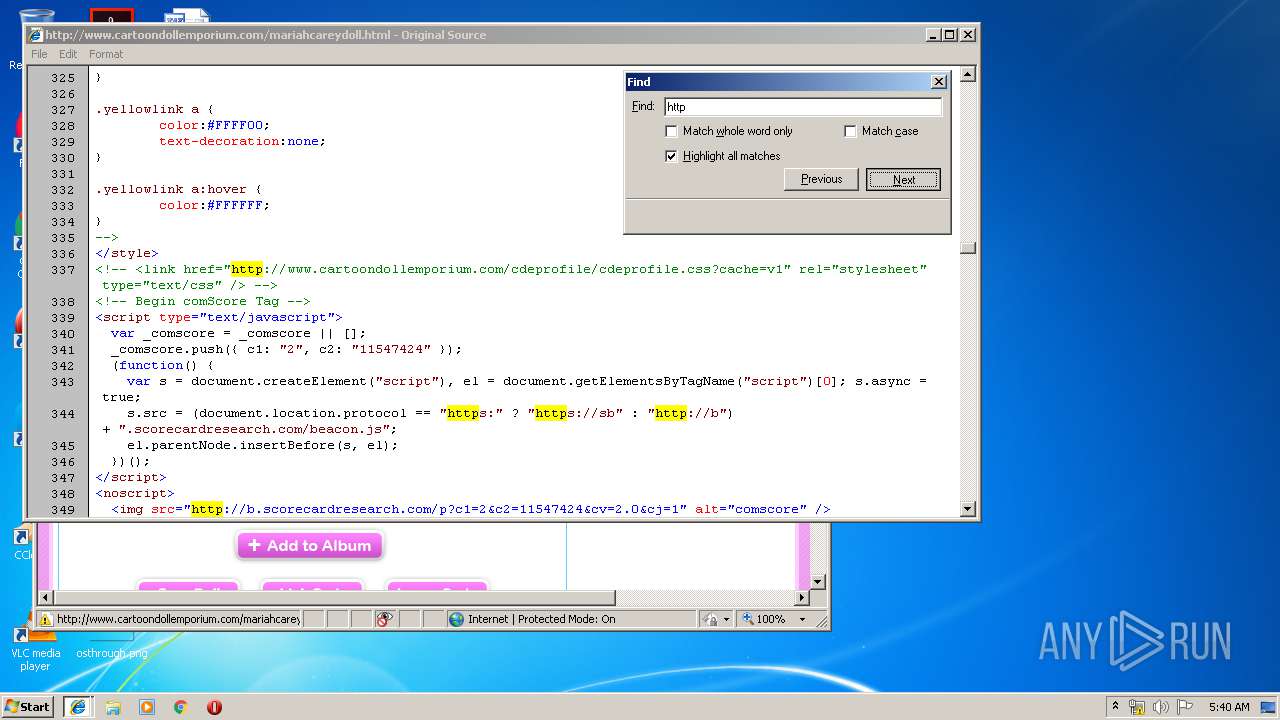Click the highlighted http in the link href line
1280x720 pixels.
(247, 269)
